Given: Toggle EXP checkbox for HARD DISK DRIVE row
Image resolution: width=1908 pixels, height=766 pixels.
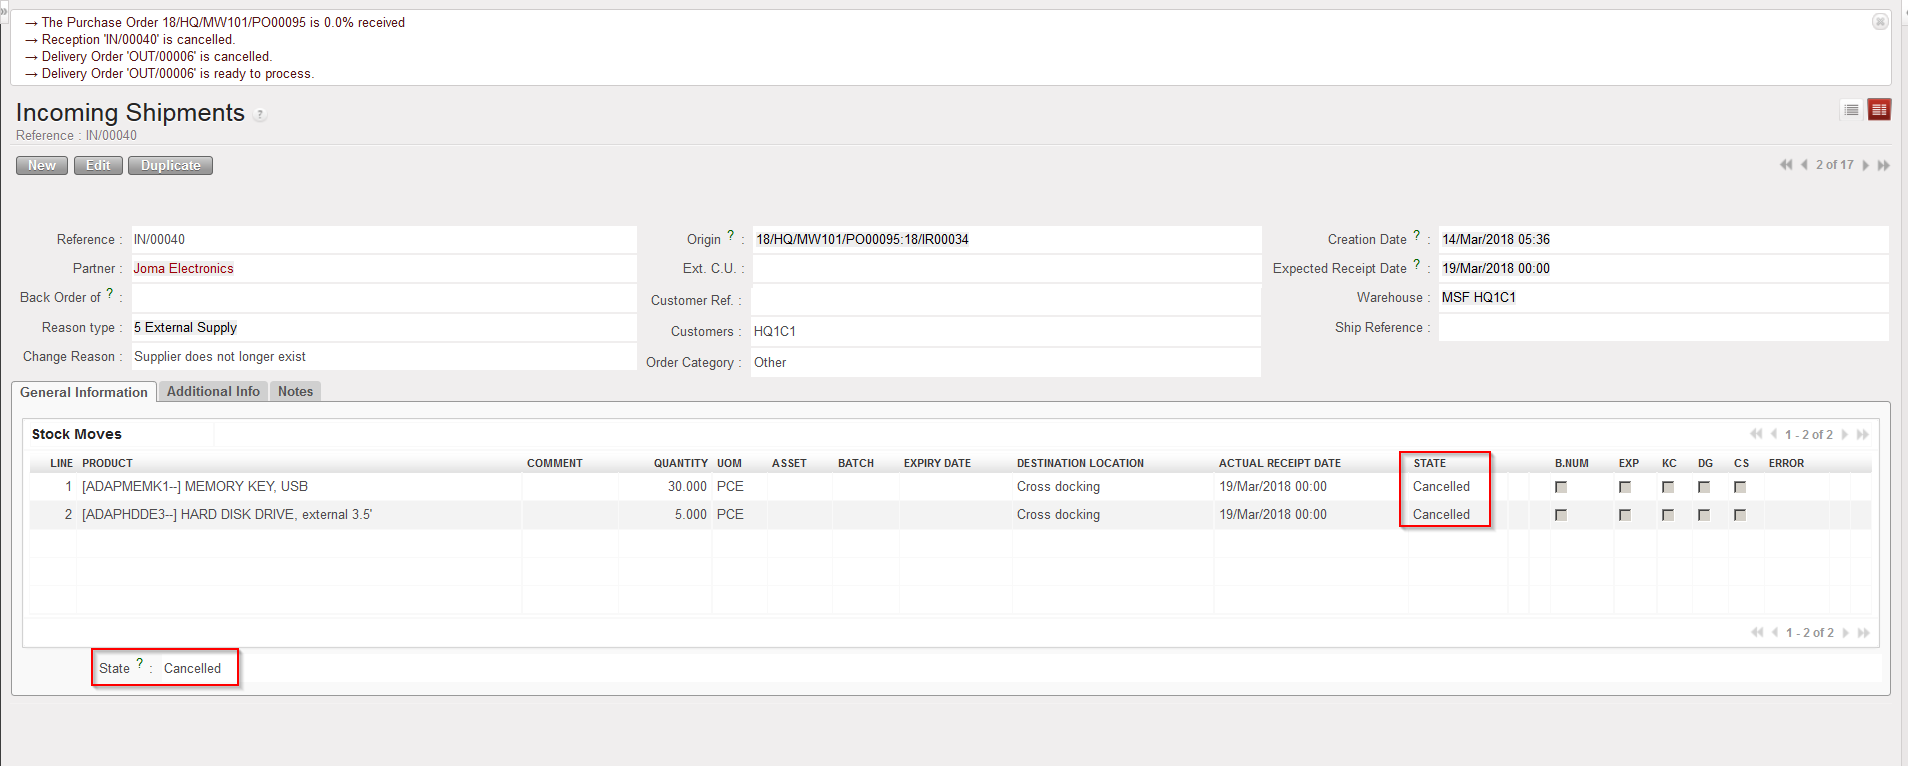Looking at the screenshot, I should tap(1625, 515).
